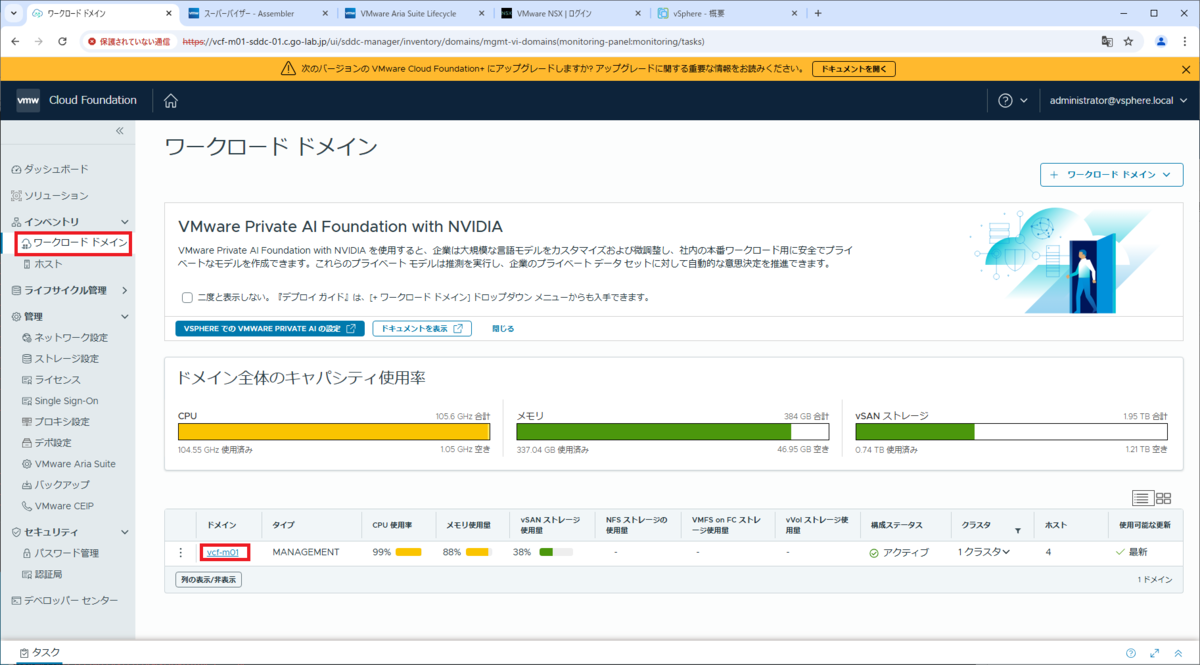Open デベロッパー センター in sidebar

[x=64, y=600]
